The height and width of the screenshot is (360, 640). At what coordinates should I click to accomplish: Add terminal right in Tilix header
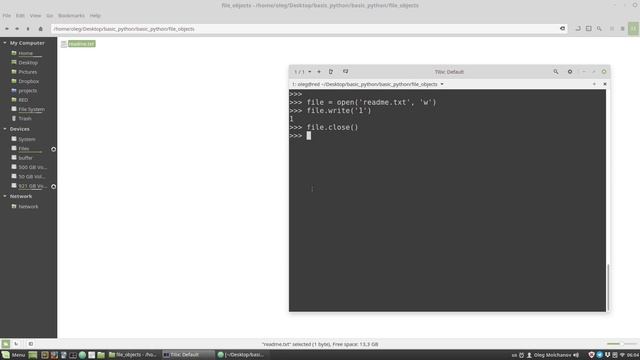331,72
